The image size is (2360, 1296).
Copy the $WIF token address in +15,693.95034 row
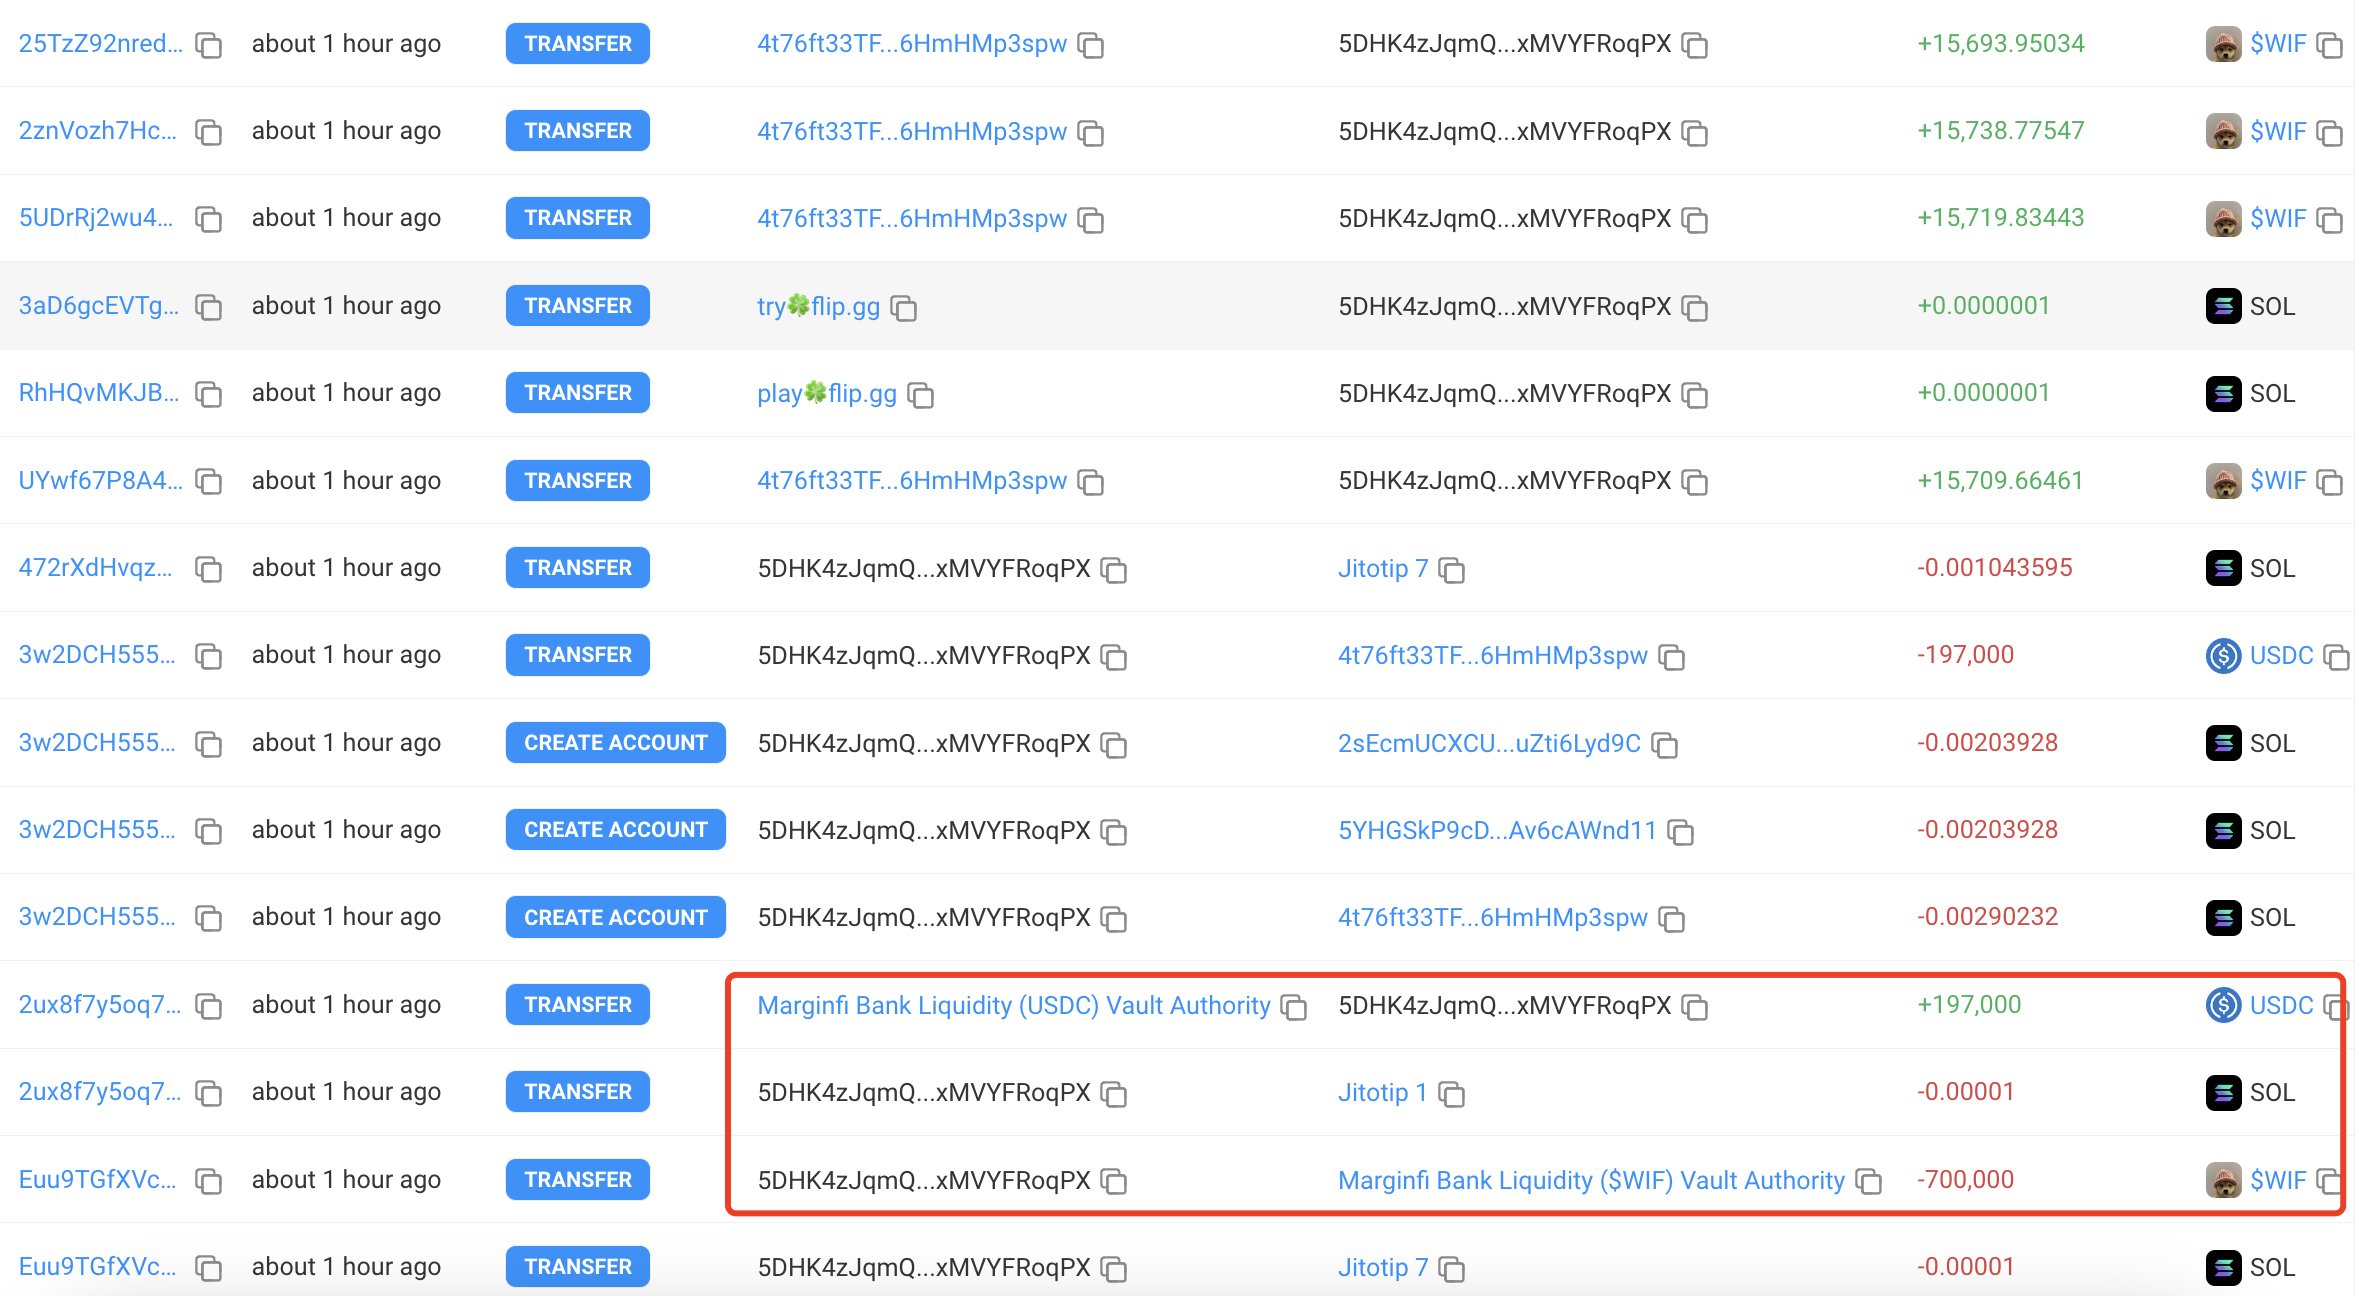pos(2330,45)
